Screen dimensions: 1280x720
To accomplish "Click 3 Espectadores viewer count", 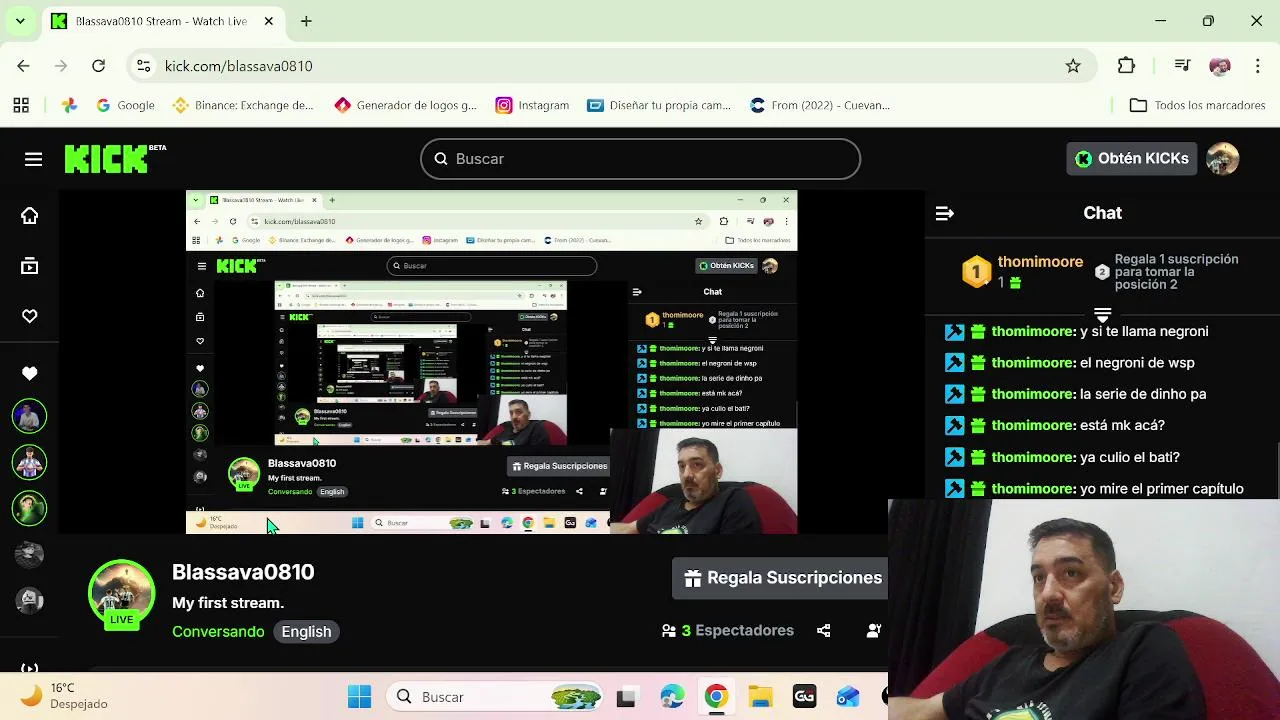I will (728, 631).
